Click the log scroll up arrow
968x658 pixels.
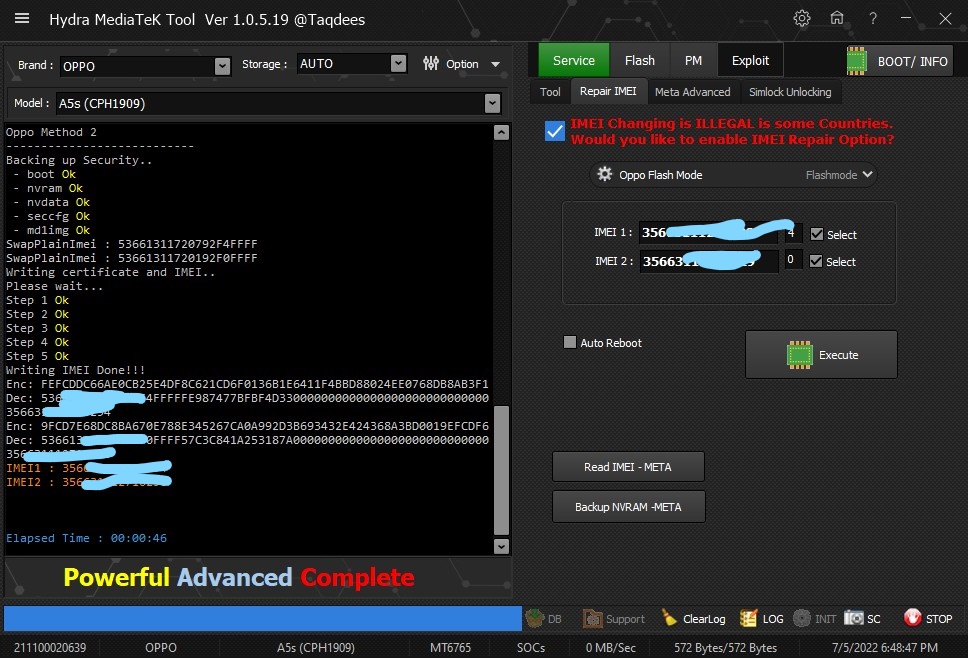[x=501, y=132]
